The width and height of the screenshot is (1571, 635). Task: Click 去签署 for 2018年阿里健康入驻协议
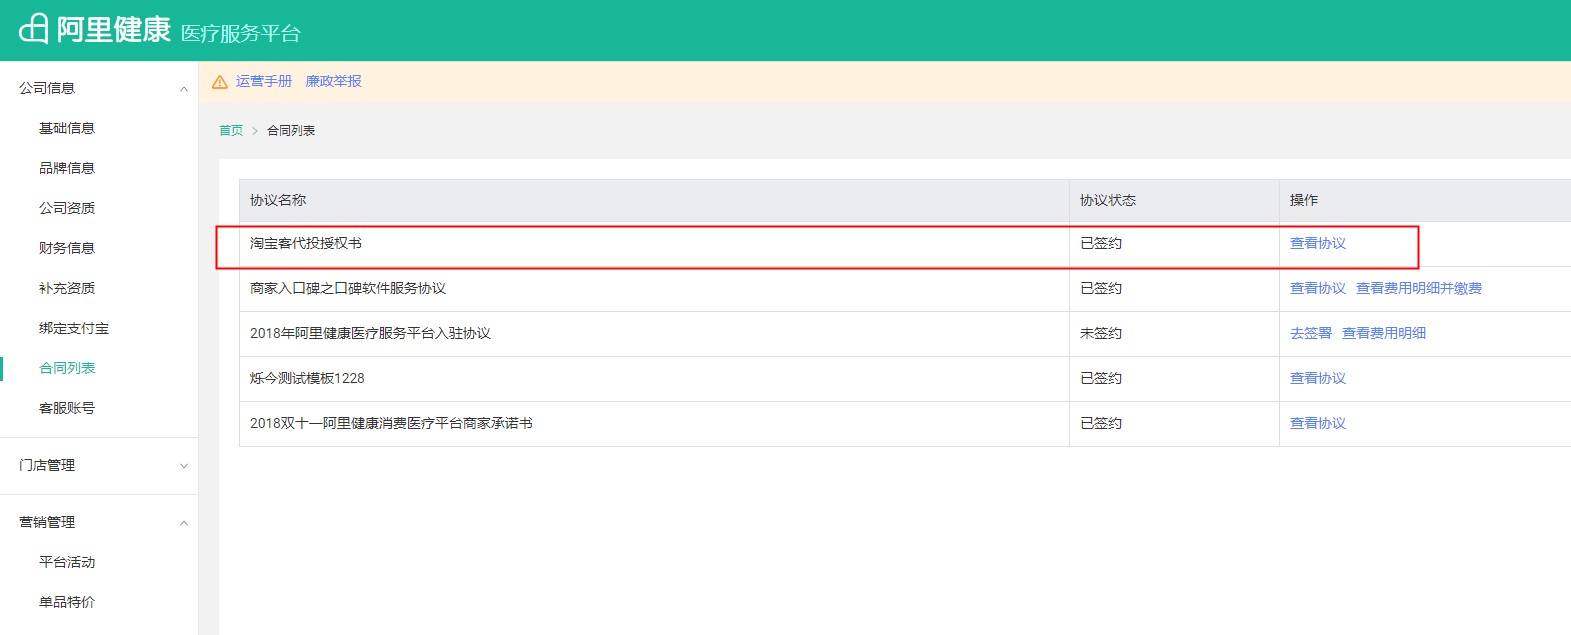(x=1311, y=333)
